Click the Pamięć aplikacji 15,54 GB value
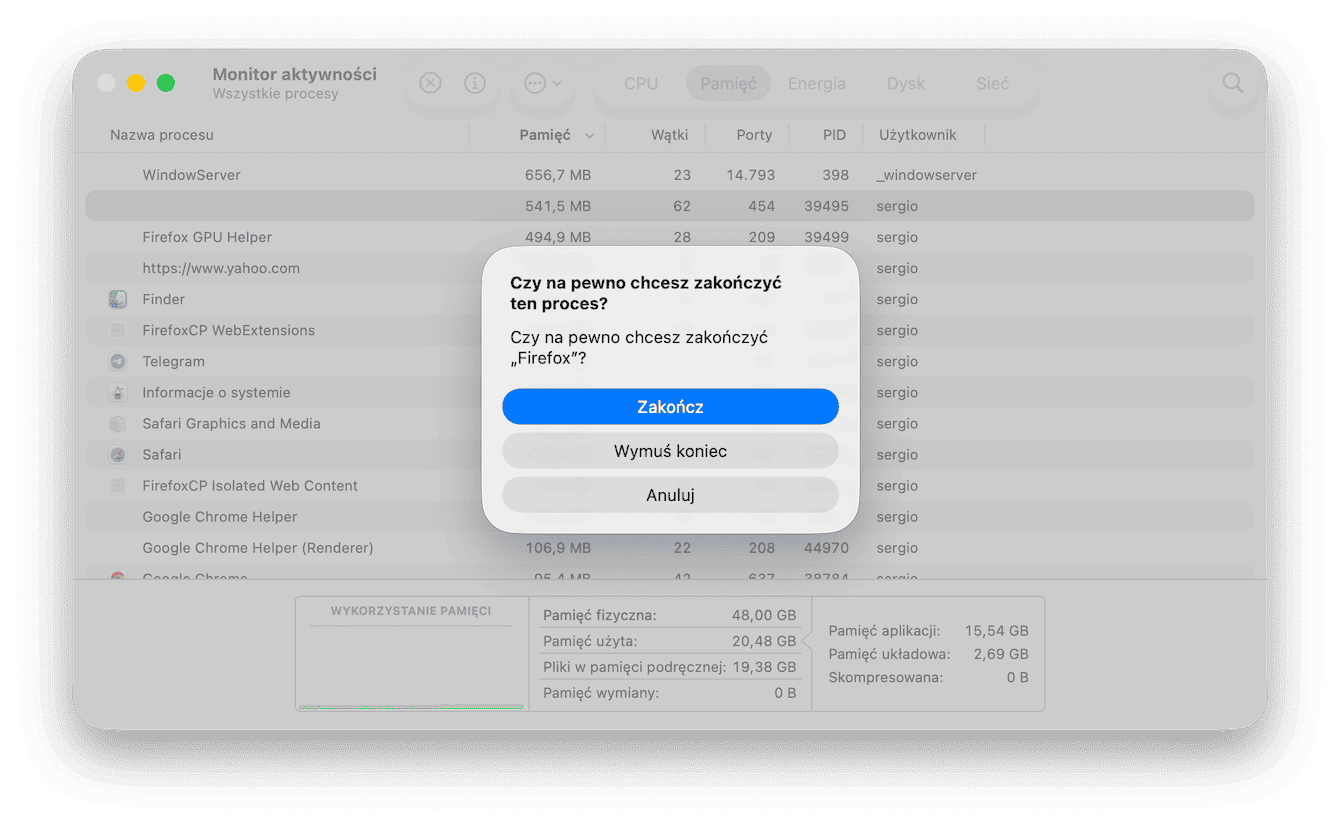Viewport: 1340px width, 826px height. coord(996,631)
